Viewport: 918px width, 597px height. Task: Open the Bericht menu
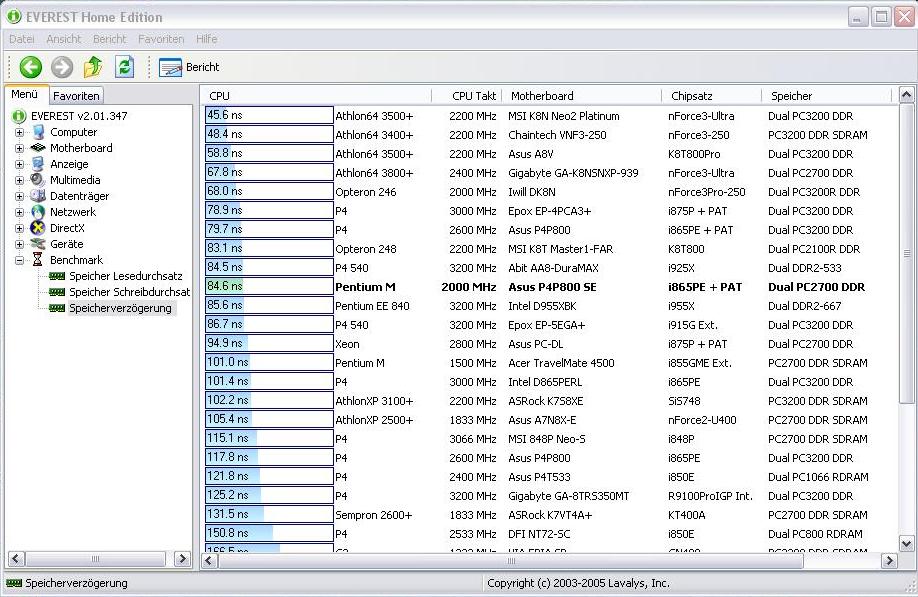(109, 39)
